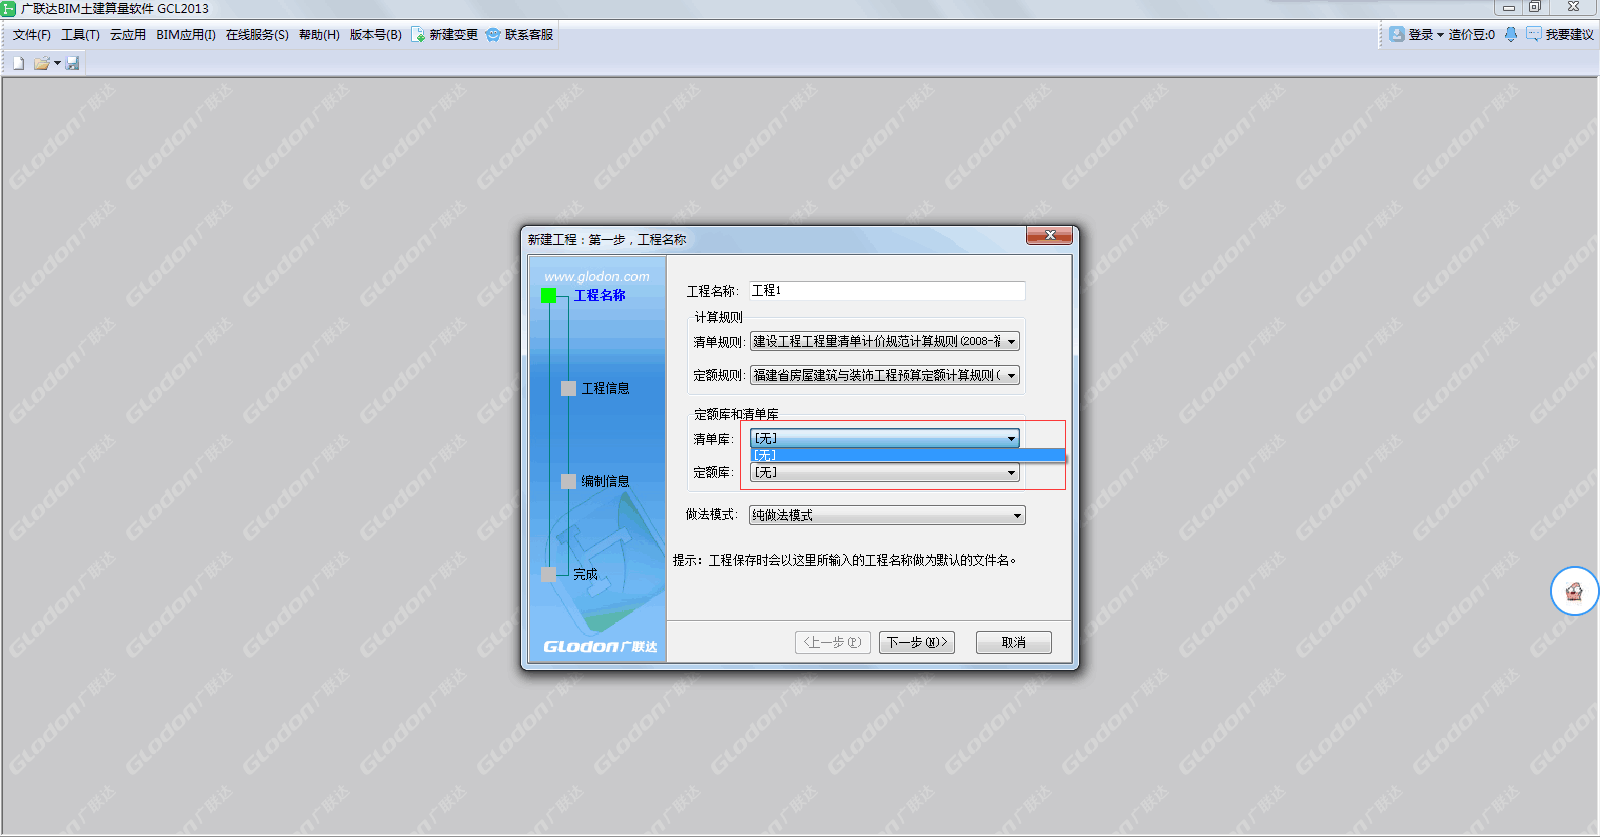Select the 完成 wizard step
Screen dimensions: 1600x838
pos(585,574)
